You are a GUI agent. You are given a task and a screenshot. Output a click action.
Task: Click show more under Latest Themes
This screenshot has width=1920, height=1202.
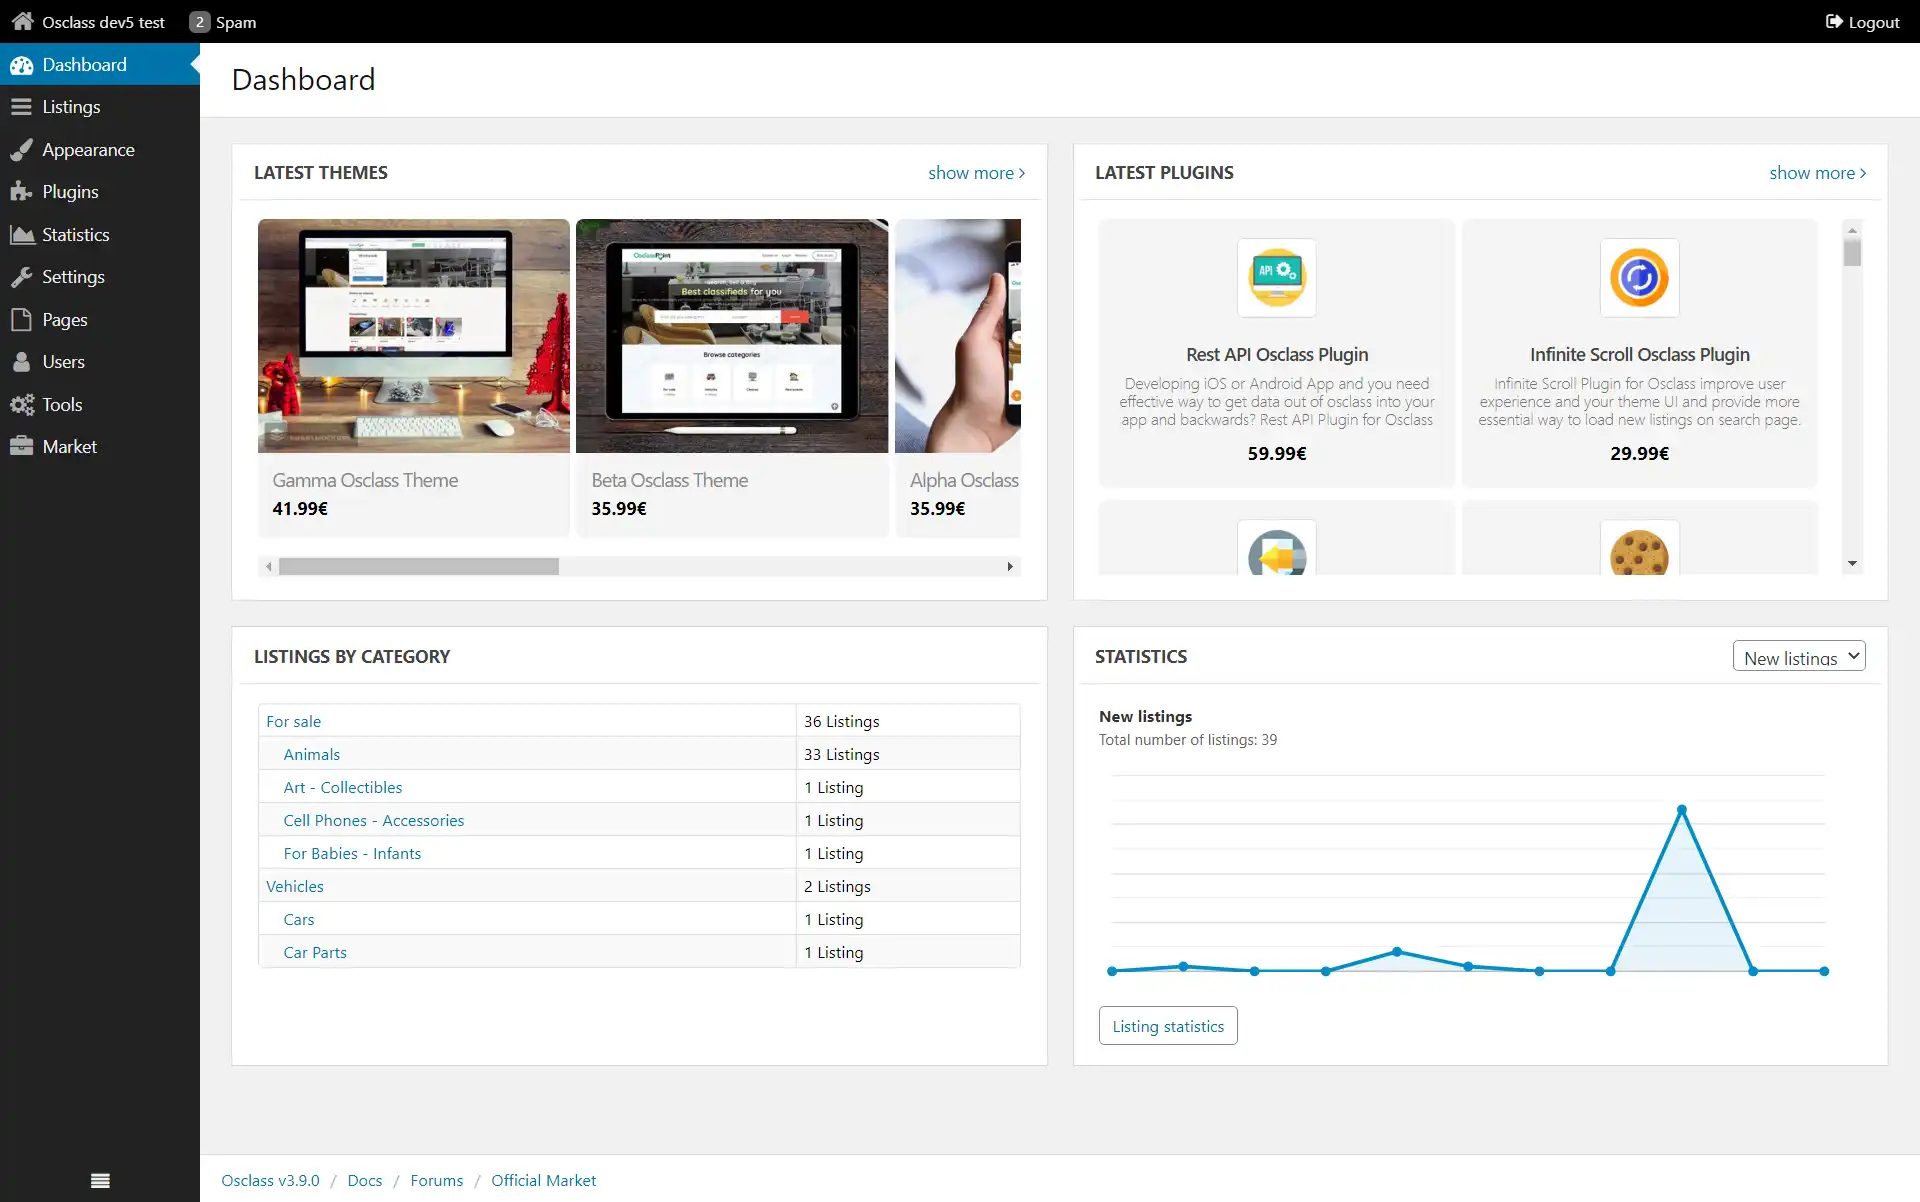[976, 170]
